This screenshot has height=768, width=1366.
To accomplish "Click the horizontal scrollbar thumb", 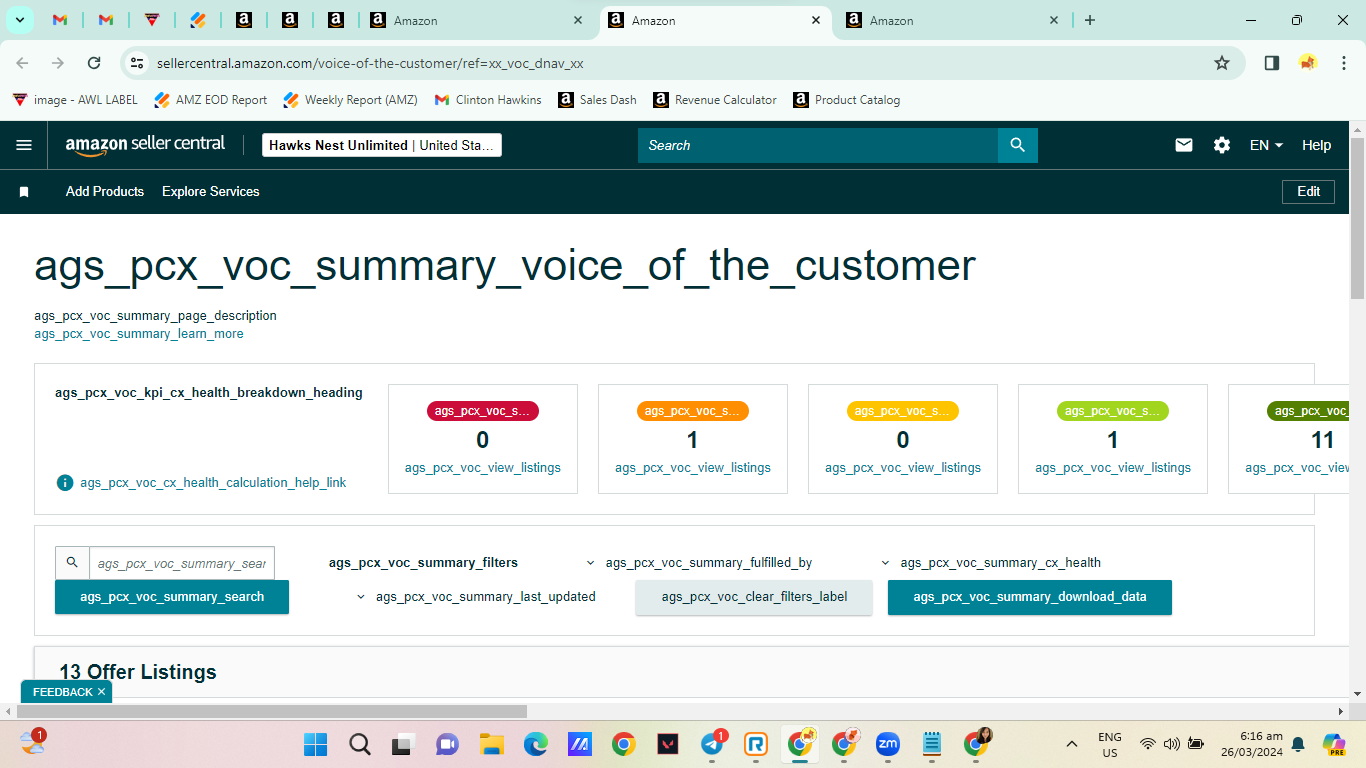I will point(272,711).
